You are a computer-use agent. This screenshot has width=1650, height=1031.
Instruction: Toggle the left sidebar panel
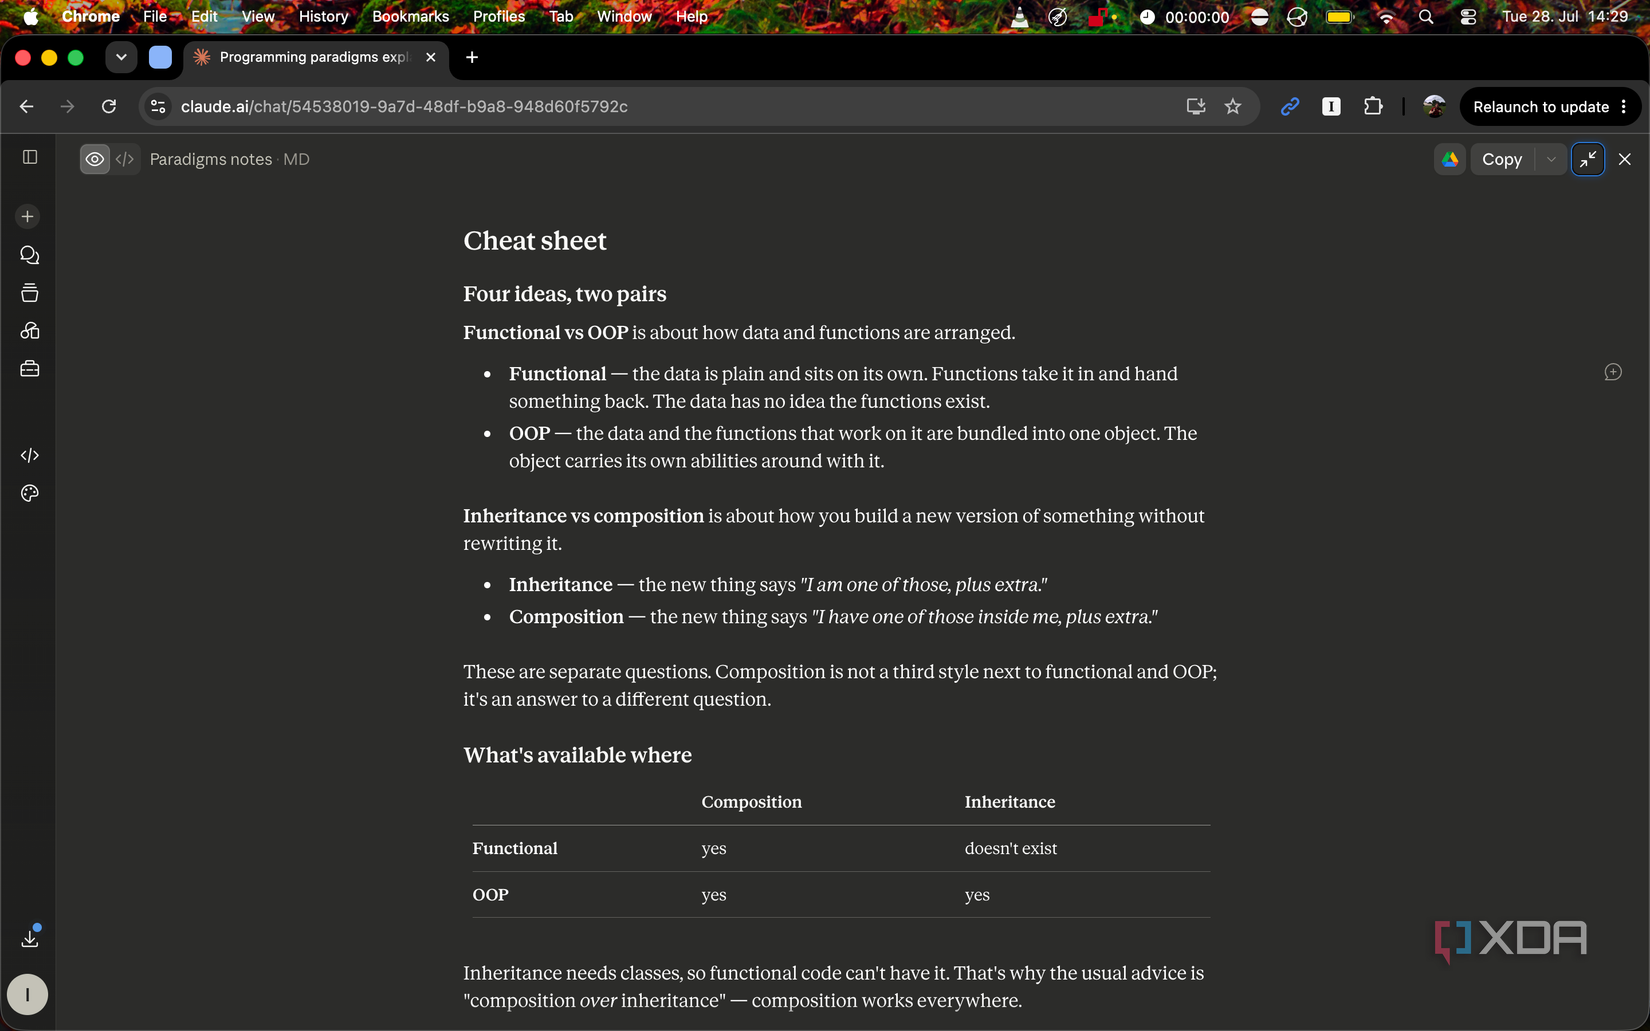coord(30,157)
